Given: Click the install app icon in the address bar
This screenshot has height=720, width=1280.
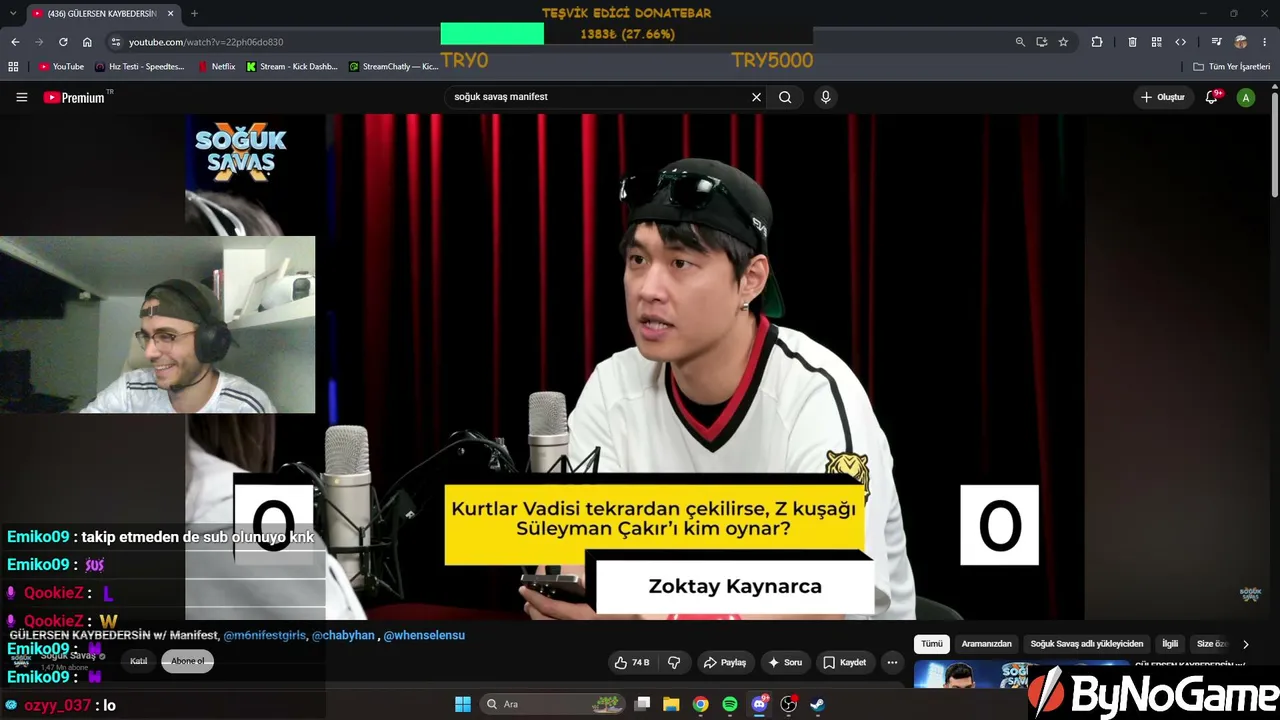Looking at the screenshot, I should [x=1042, y=42].
